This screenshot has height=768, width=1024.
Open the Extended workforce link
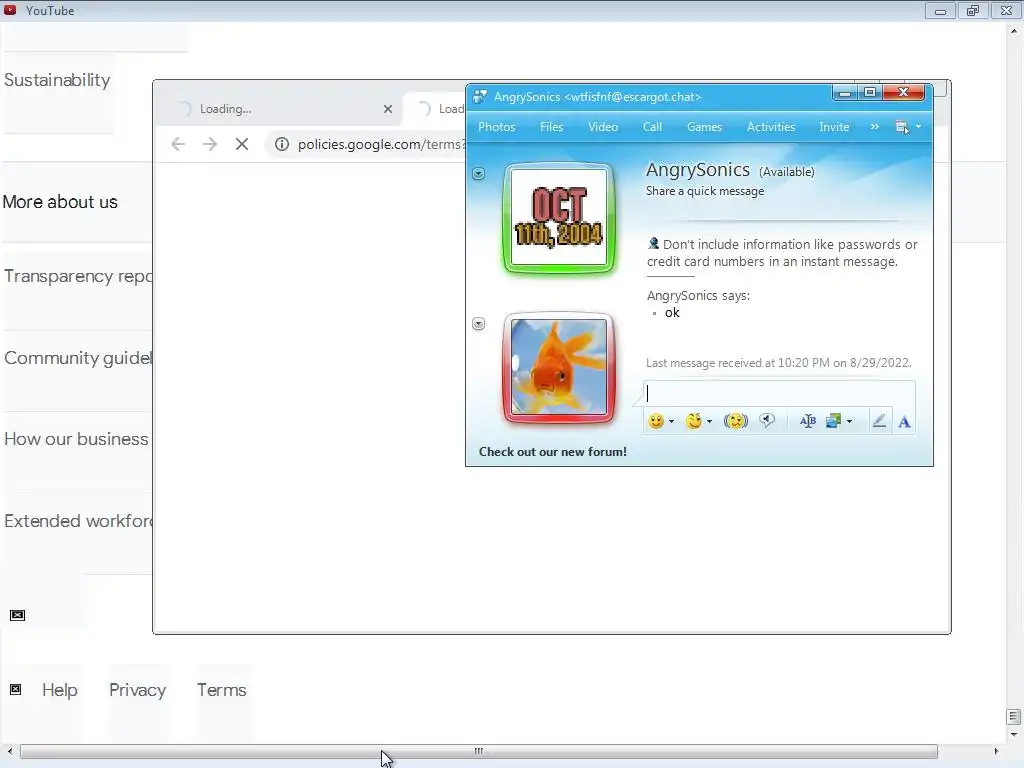pyautogui.click(x=78, y=521)
